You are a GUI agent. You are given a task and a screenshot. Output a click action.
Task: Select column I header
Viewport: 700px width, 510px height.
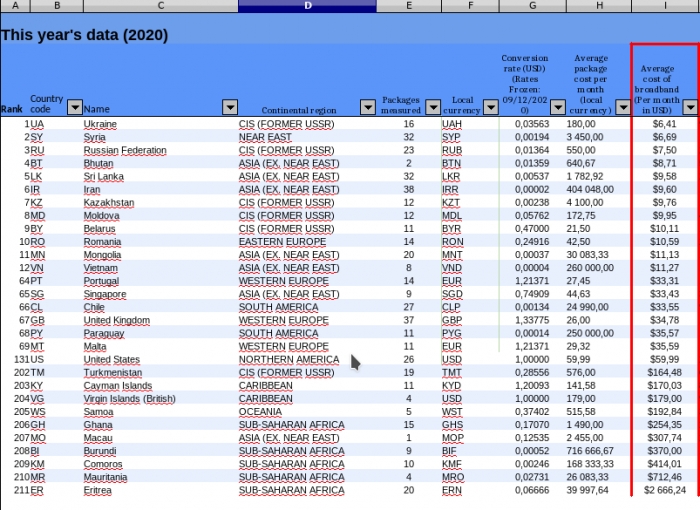click(x=665, y=6)
